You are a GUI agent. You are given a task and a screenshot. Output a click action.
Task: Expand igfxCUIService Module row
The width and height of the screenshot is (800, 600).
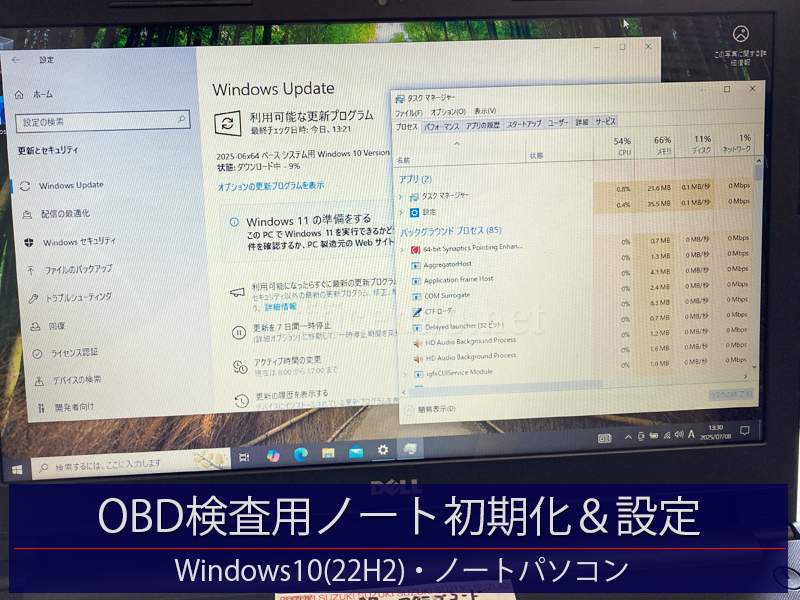click(405, 374)
